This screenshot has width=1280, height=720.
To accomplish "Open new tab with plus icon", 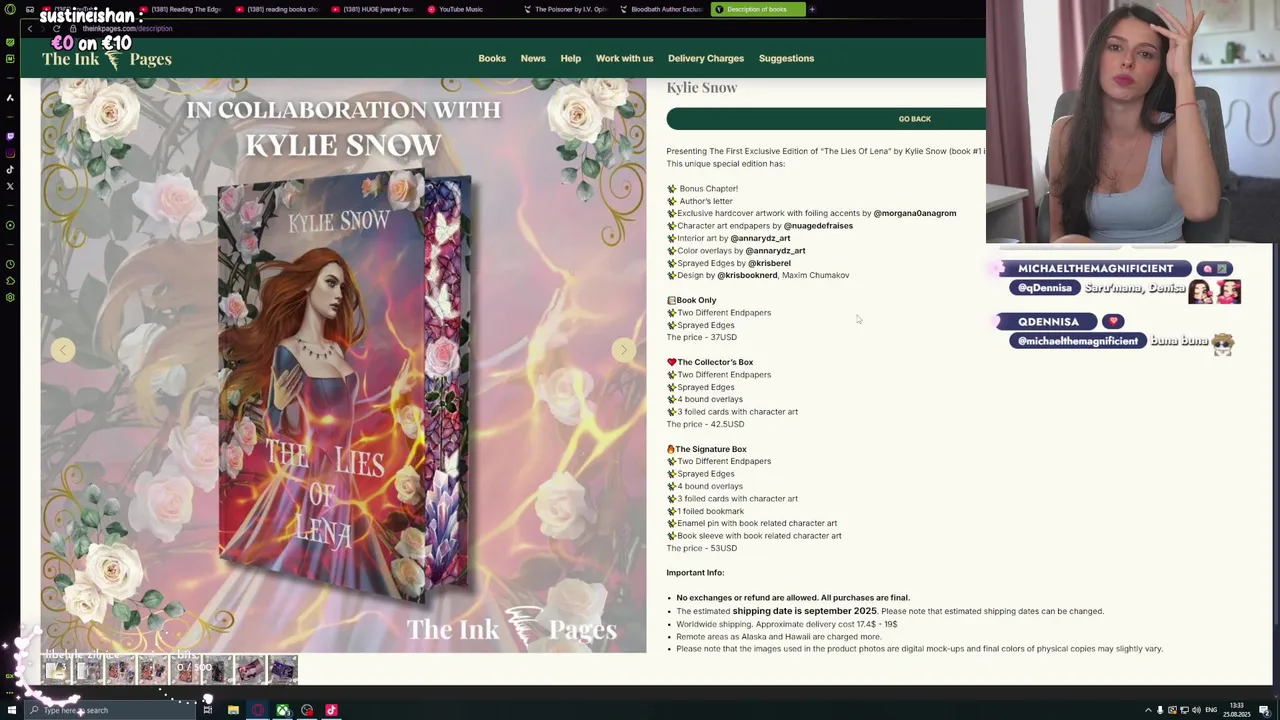I will [812, 9].
